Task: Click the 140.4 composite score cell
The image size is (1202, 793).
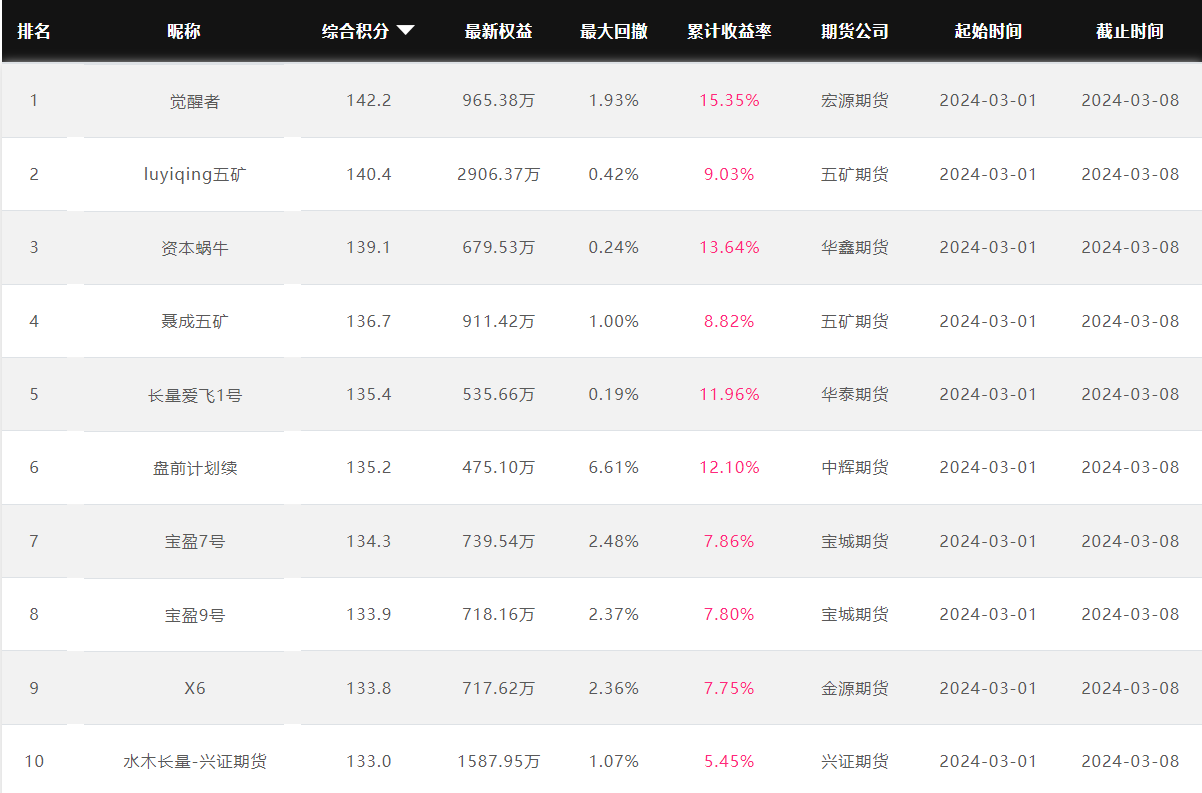Action: pos(369,174)
